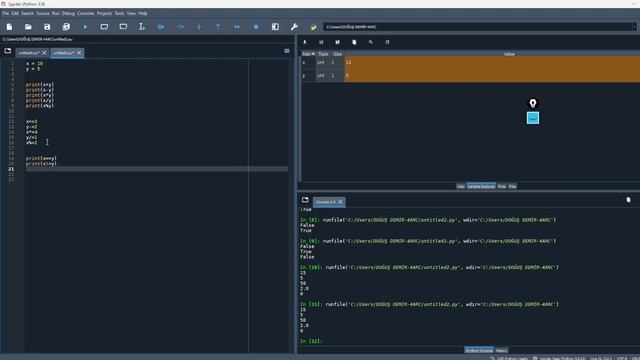
Task: Switch to the Files pane tab
Action: tap(512, 186)
